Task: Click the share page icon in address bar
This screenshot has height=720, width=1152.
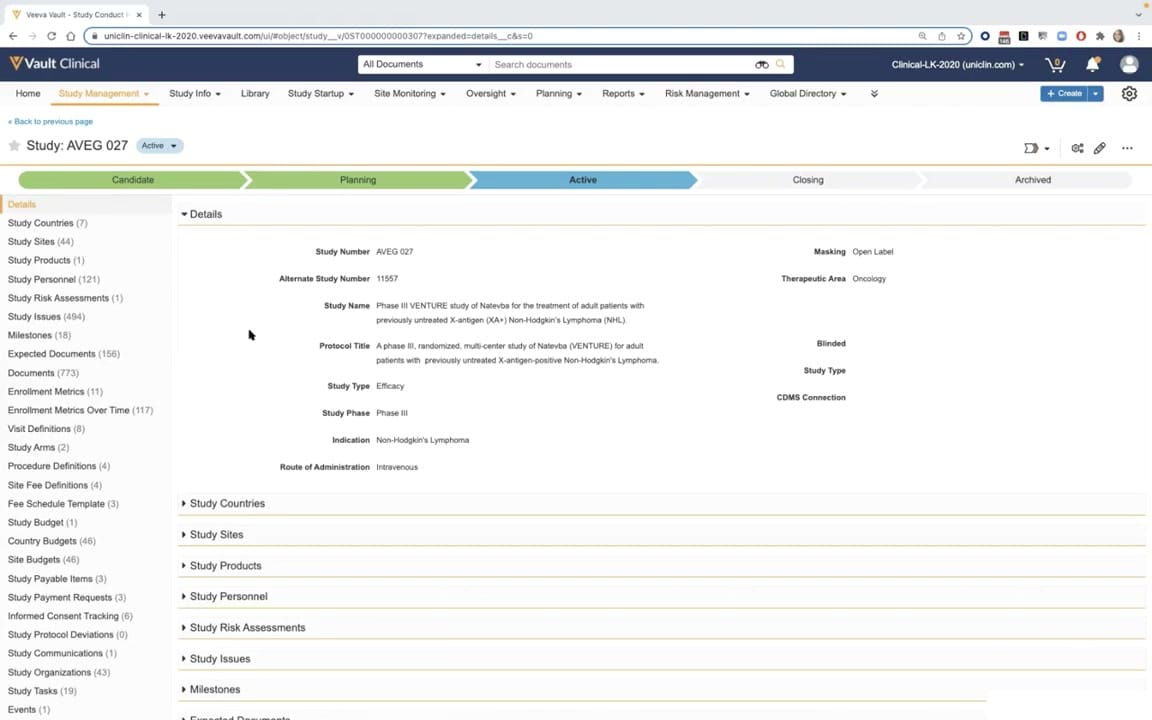Action: (941, 35)
